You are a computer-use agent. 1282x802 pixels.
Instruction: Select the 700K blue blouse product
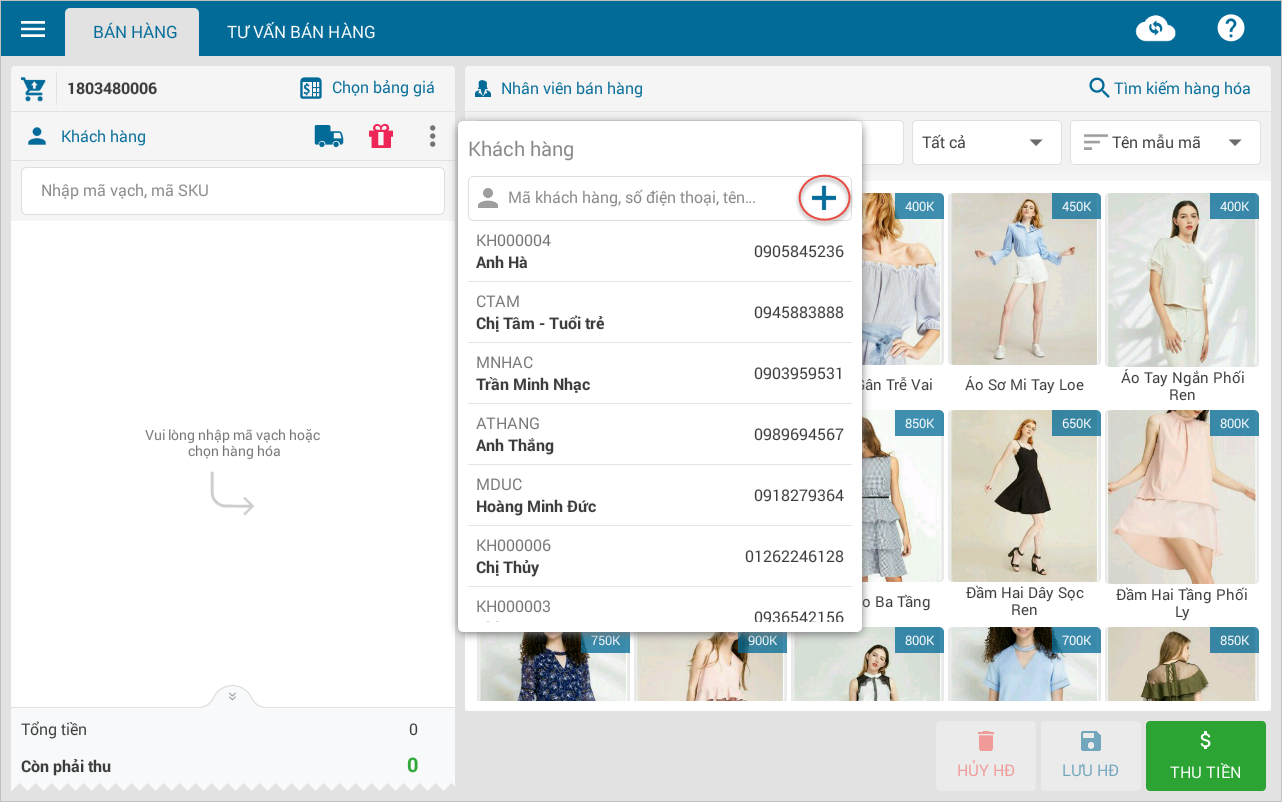[x=1024, y=664]
